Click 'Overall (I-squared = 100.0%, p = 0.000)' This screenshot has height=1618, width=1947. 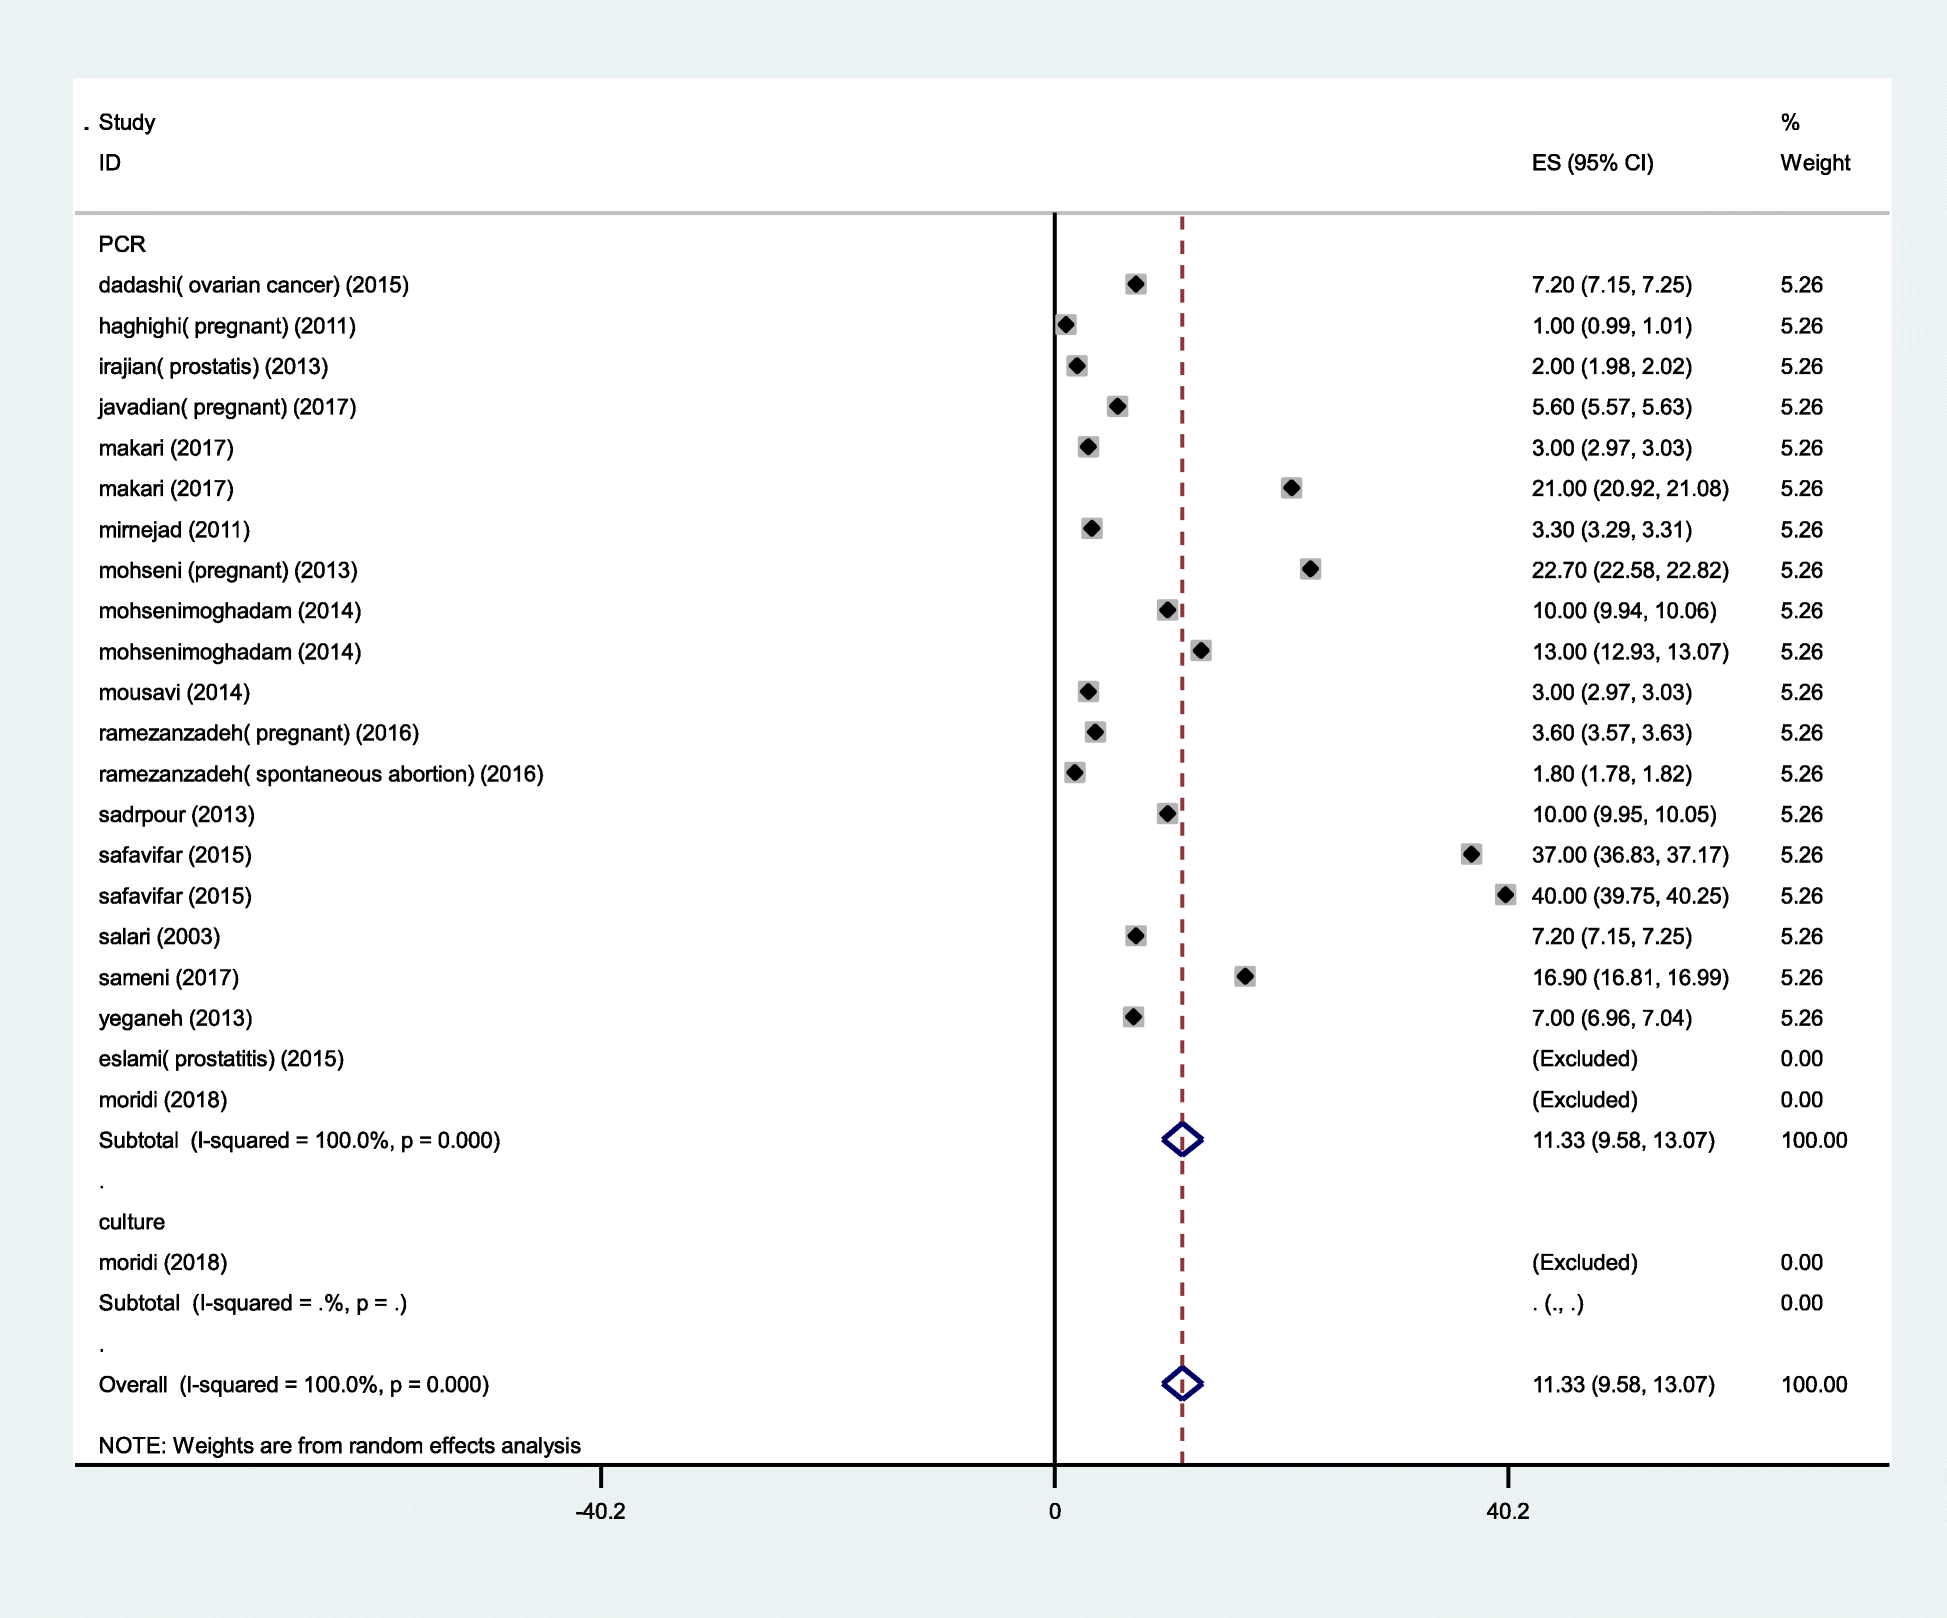pyautogui.click(x=294, y=1385)
